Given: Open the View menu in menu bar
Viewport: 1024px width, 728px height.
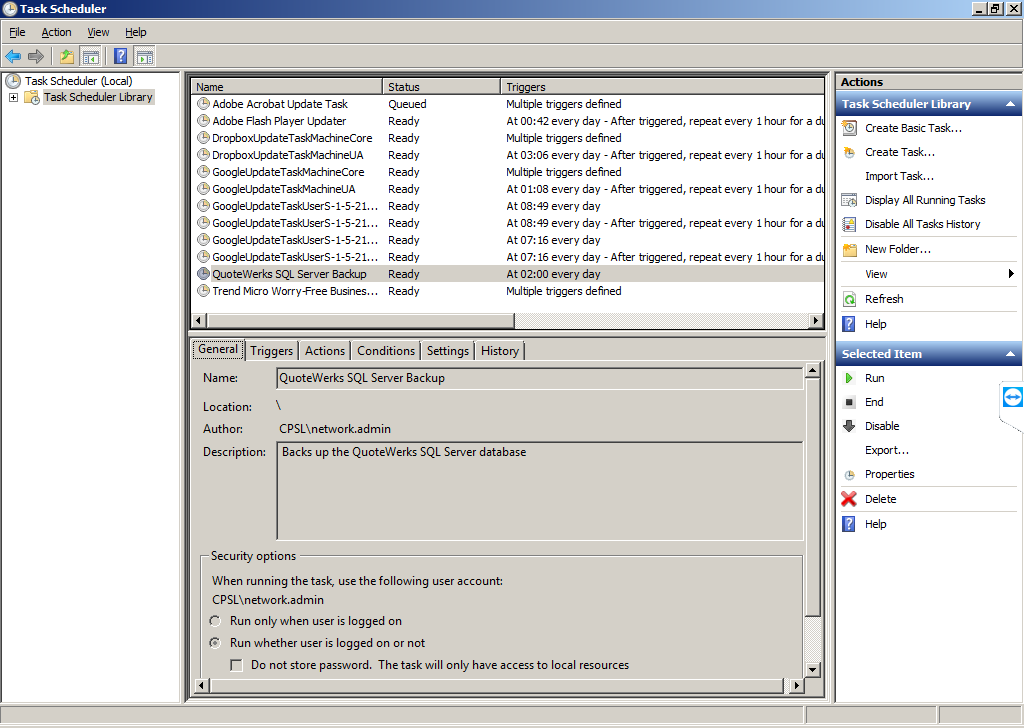Looking at the screenshot, I should (98, 32).
